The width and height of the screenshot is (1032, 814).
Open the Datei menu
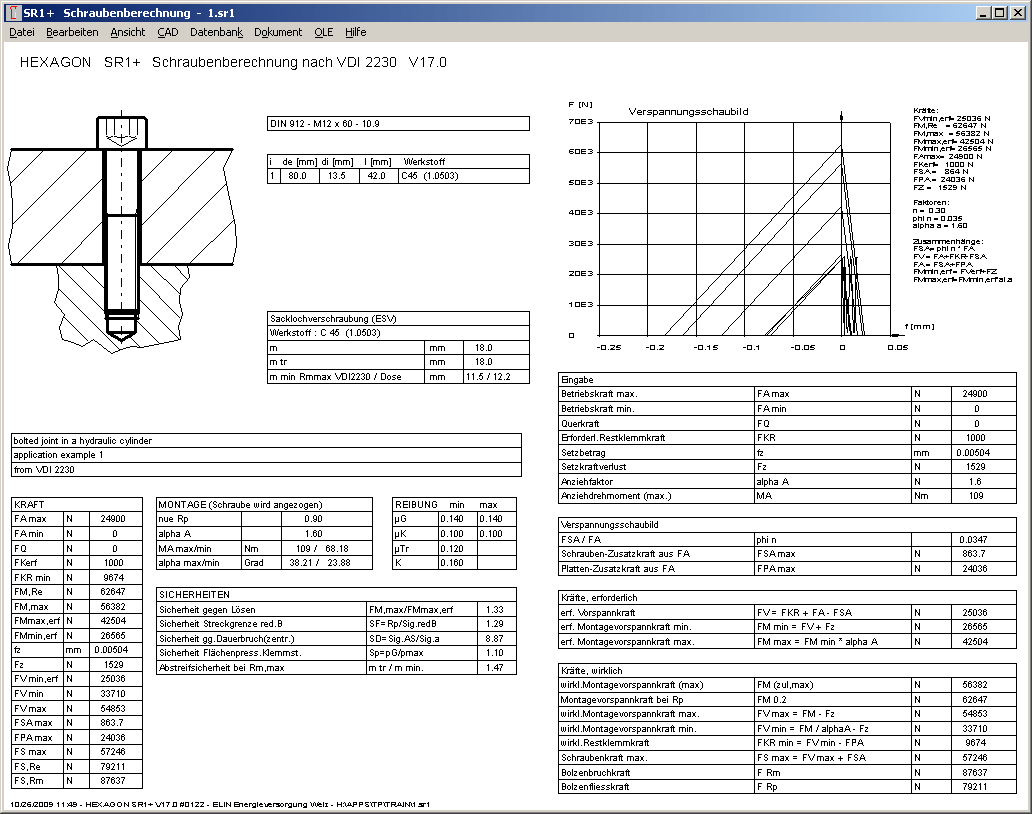(x=22, y=32)
